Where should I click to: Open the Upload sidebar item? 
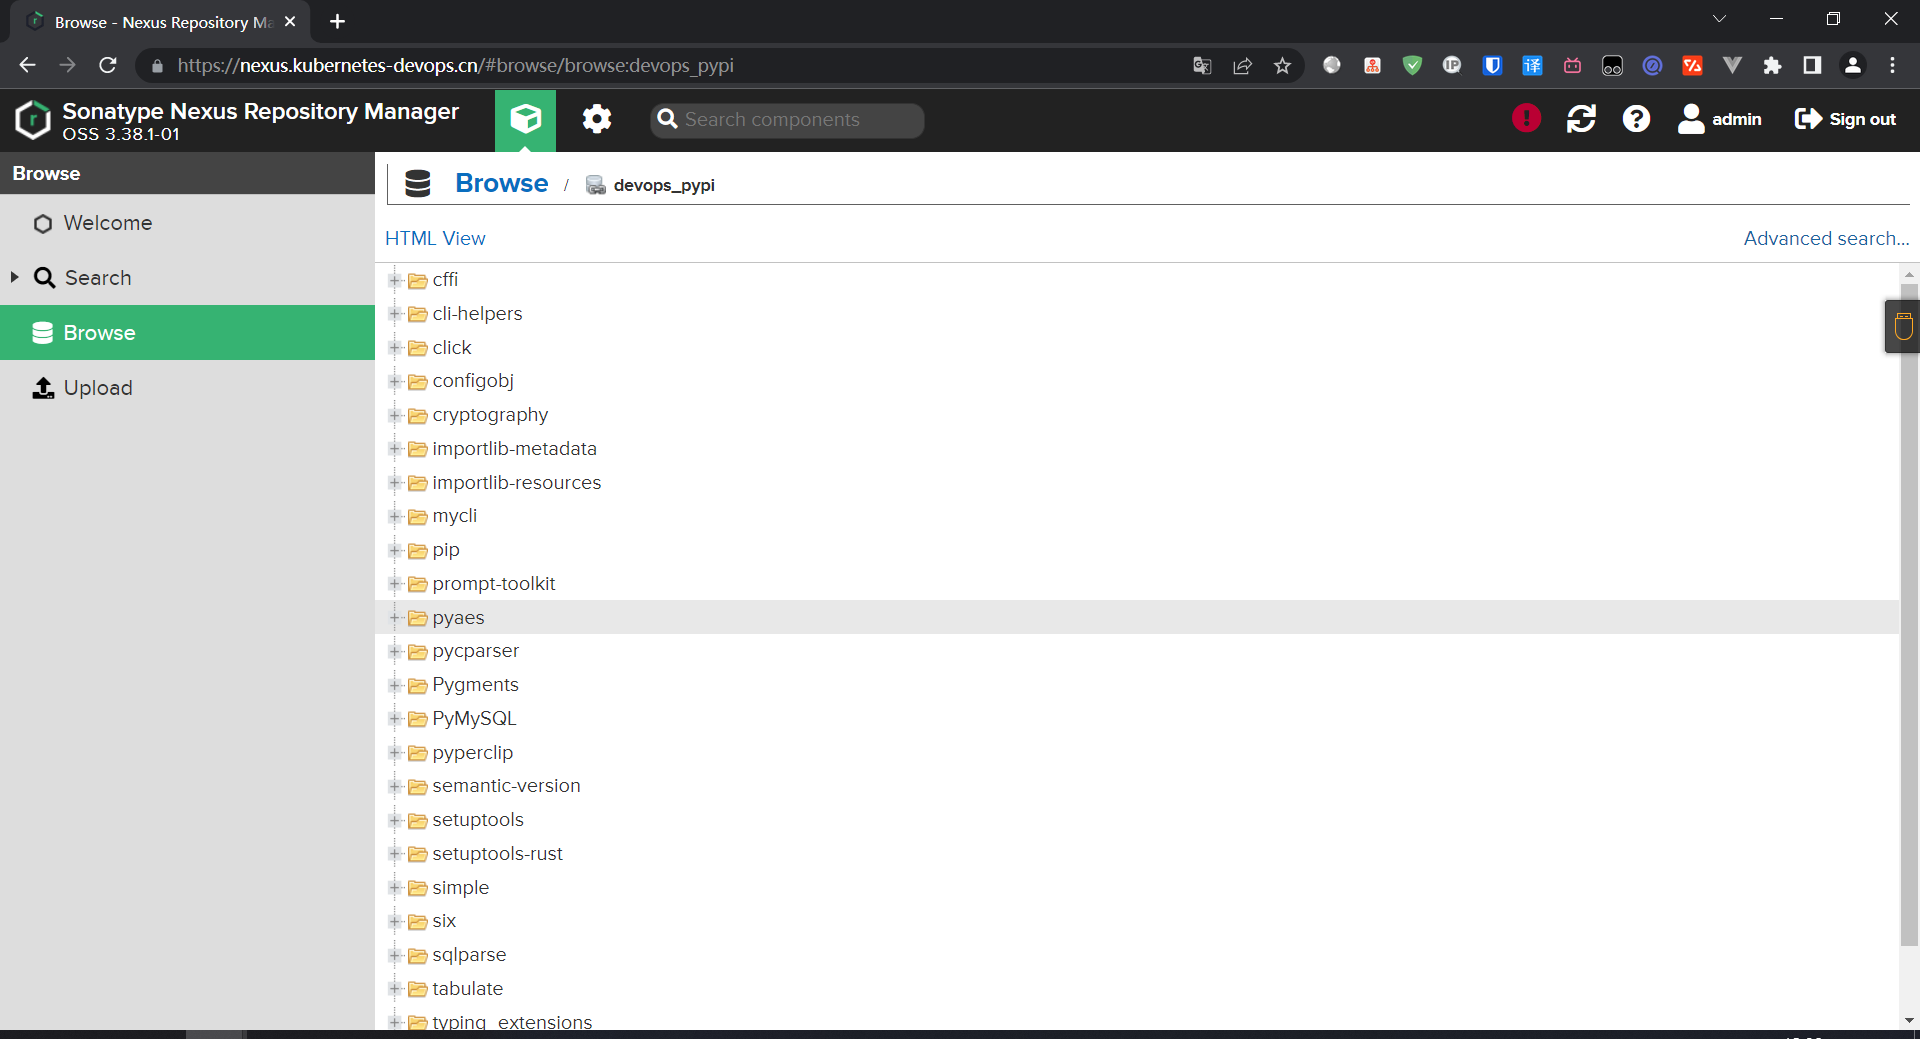188,388
